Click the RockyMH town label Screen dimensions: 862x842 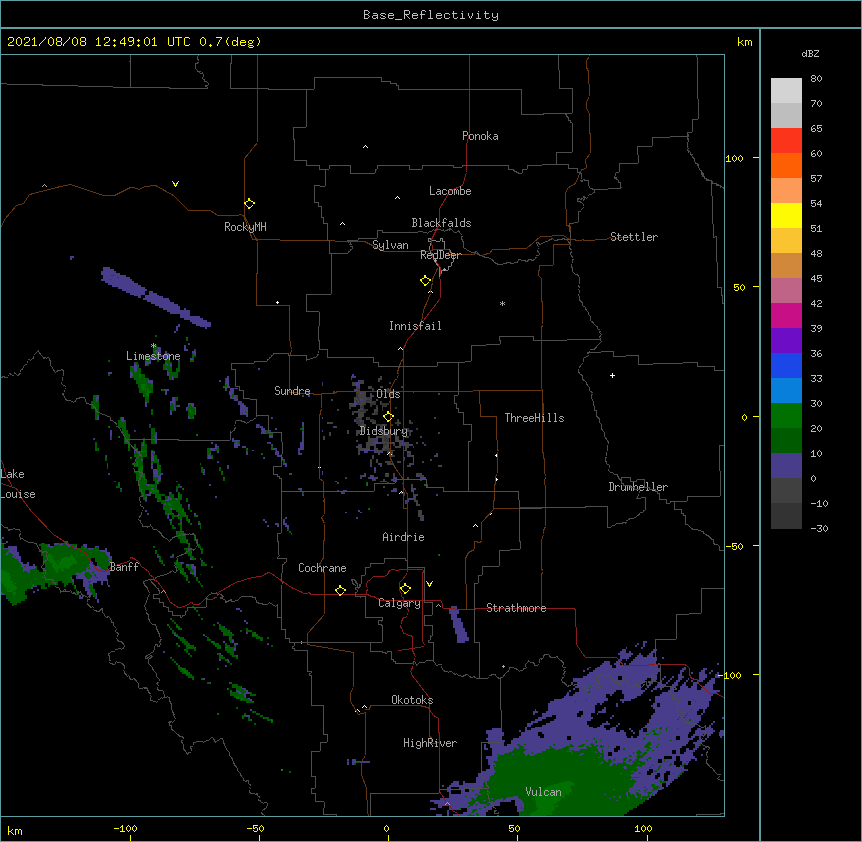pyautogui.click(x=245, y=227)
